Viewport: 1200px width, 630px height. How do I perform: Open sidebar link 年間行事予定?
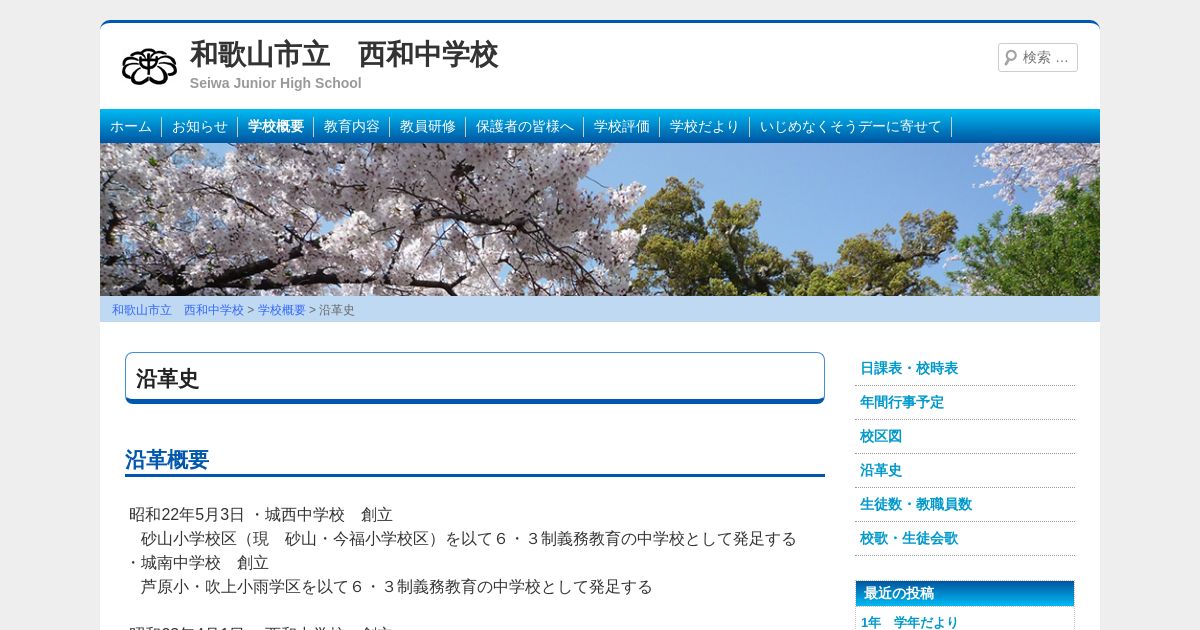(x=902, y=402)
